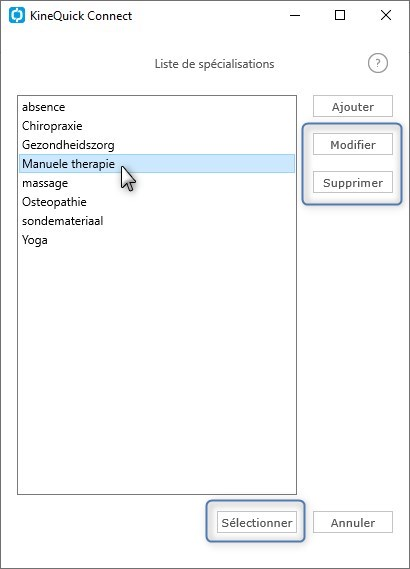
Task: Click the Modifier button
Action: (353, 144)
